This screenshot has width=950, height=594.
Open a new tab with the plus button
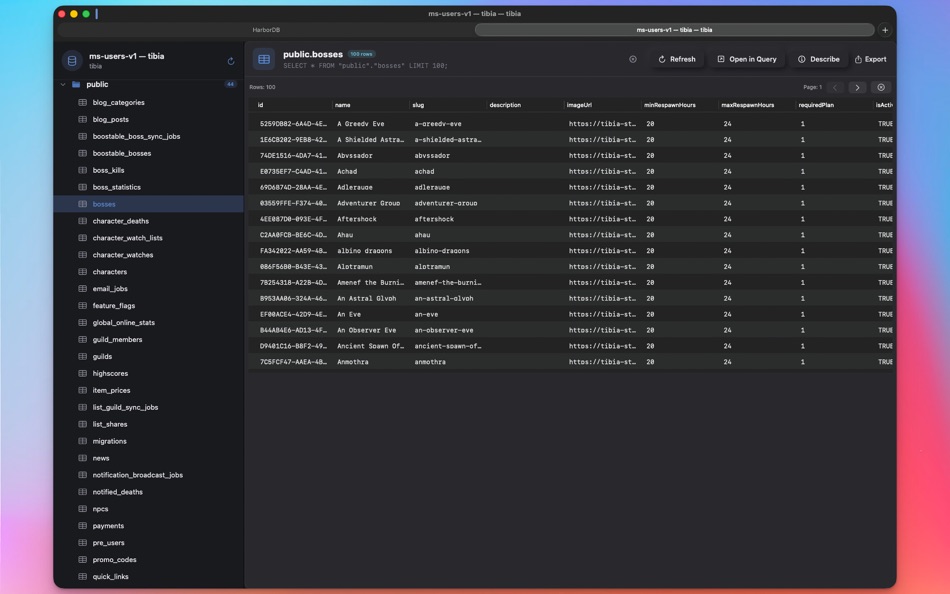click(884, 29)
